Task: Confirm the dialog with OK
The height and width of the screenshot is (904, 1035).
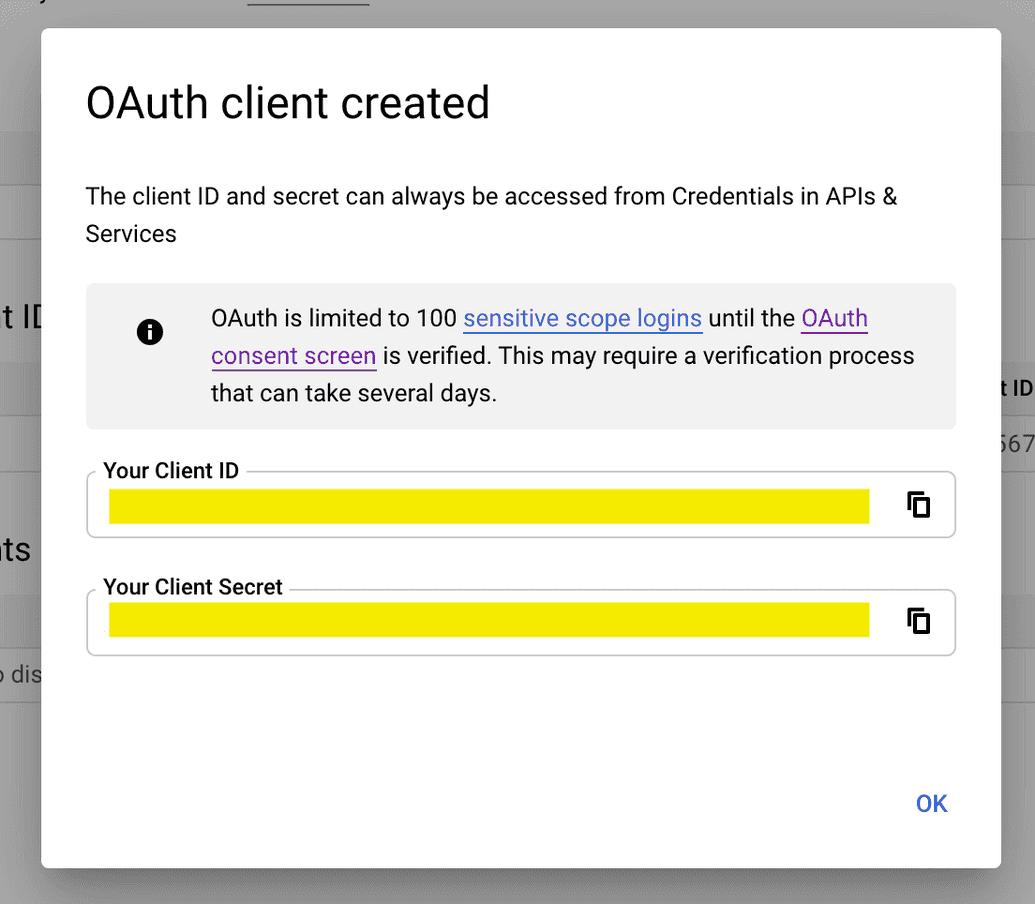Action: click(x=931, y=803)
